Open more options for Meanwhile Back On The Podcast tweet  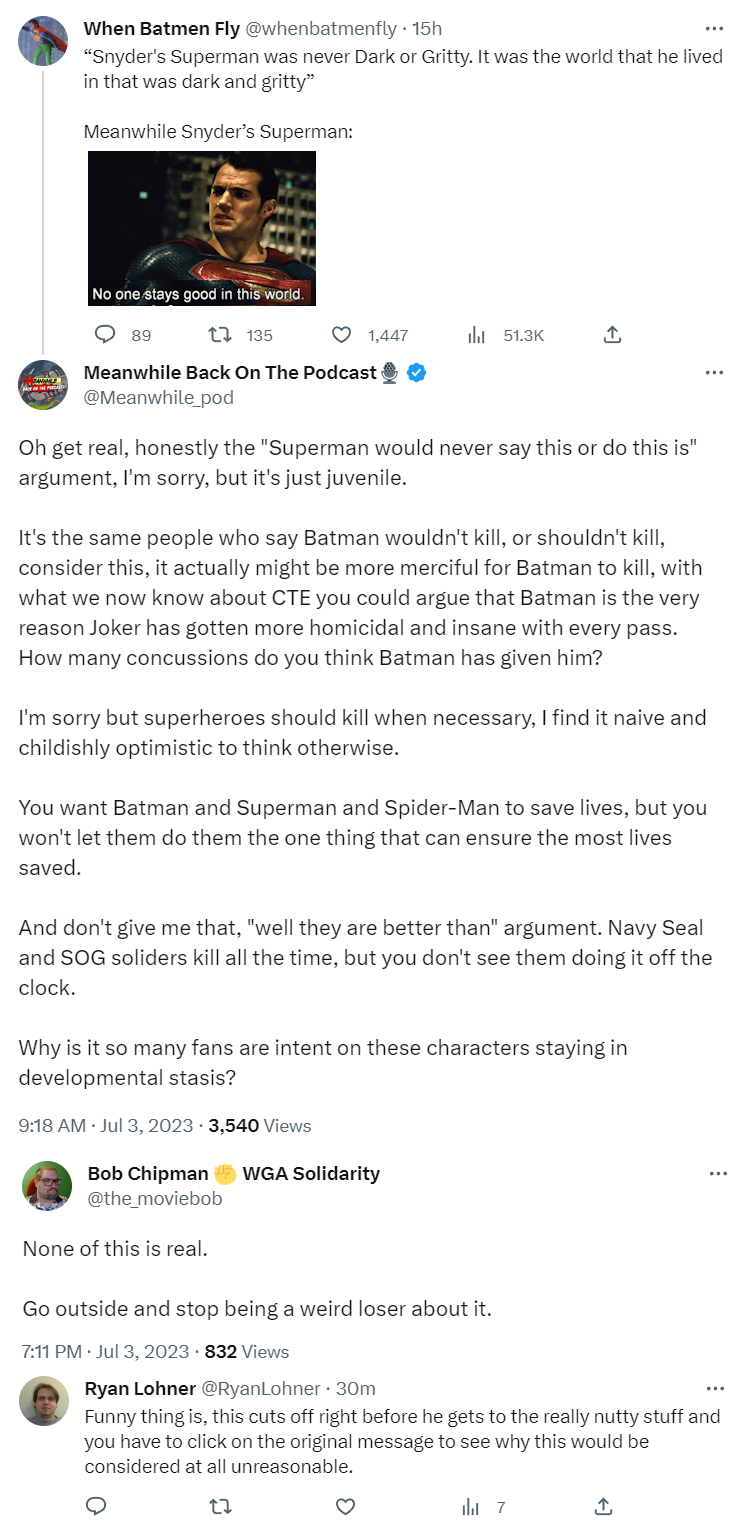(x=714, y=373)
